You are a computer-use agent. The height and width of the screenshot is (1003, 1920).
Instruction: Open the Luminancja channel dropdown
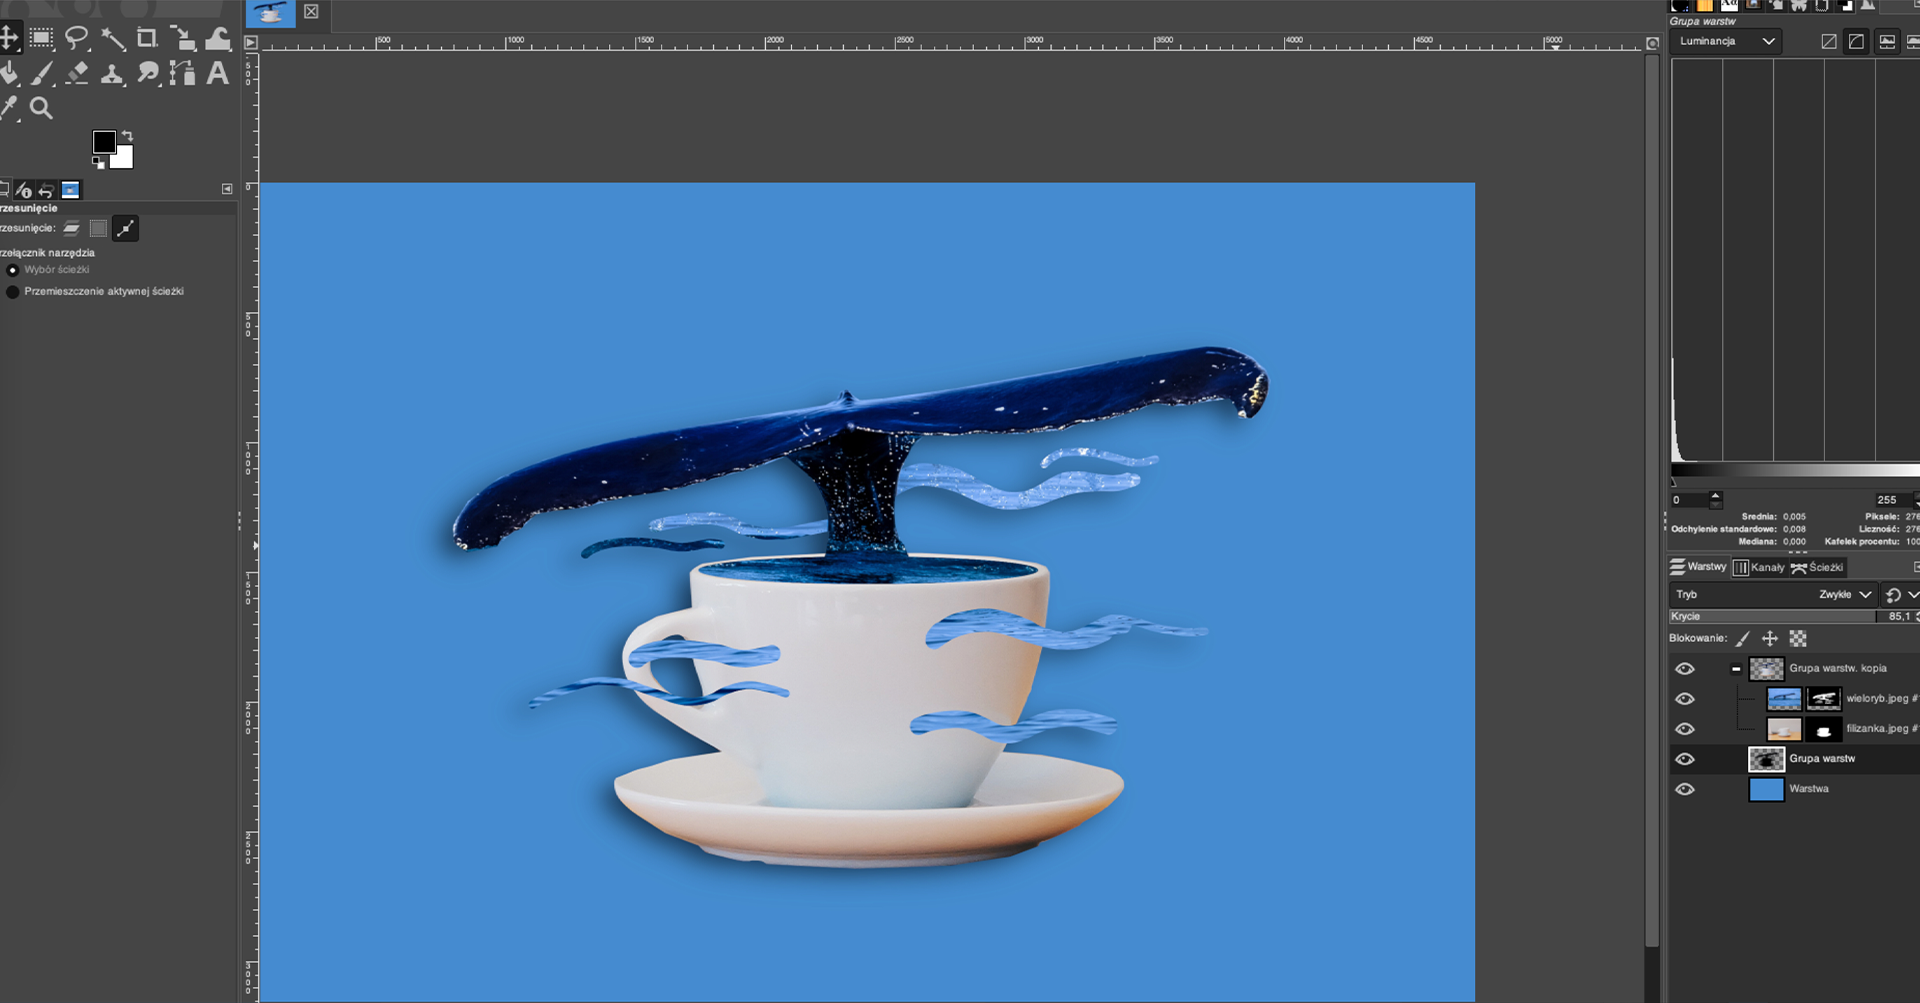click(x=1727, y=41)
